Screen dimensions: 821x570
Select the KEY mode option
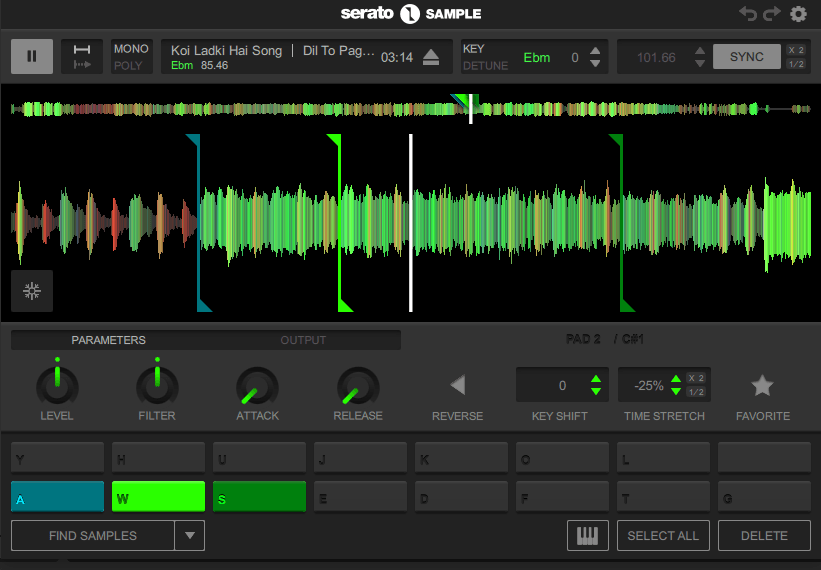pos(473,49)
